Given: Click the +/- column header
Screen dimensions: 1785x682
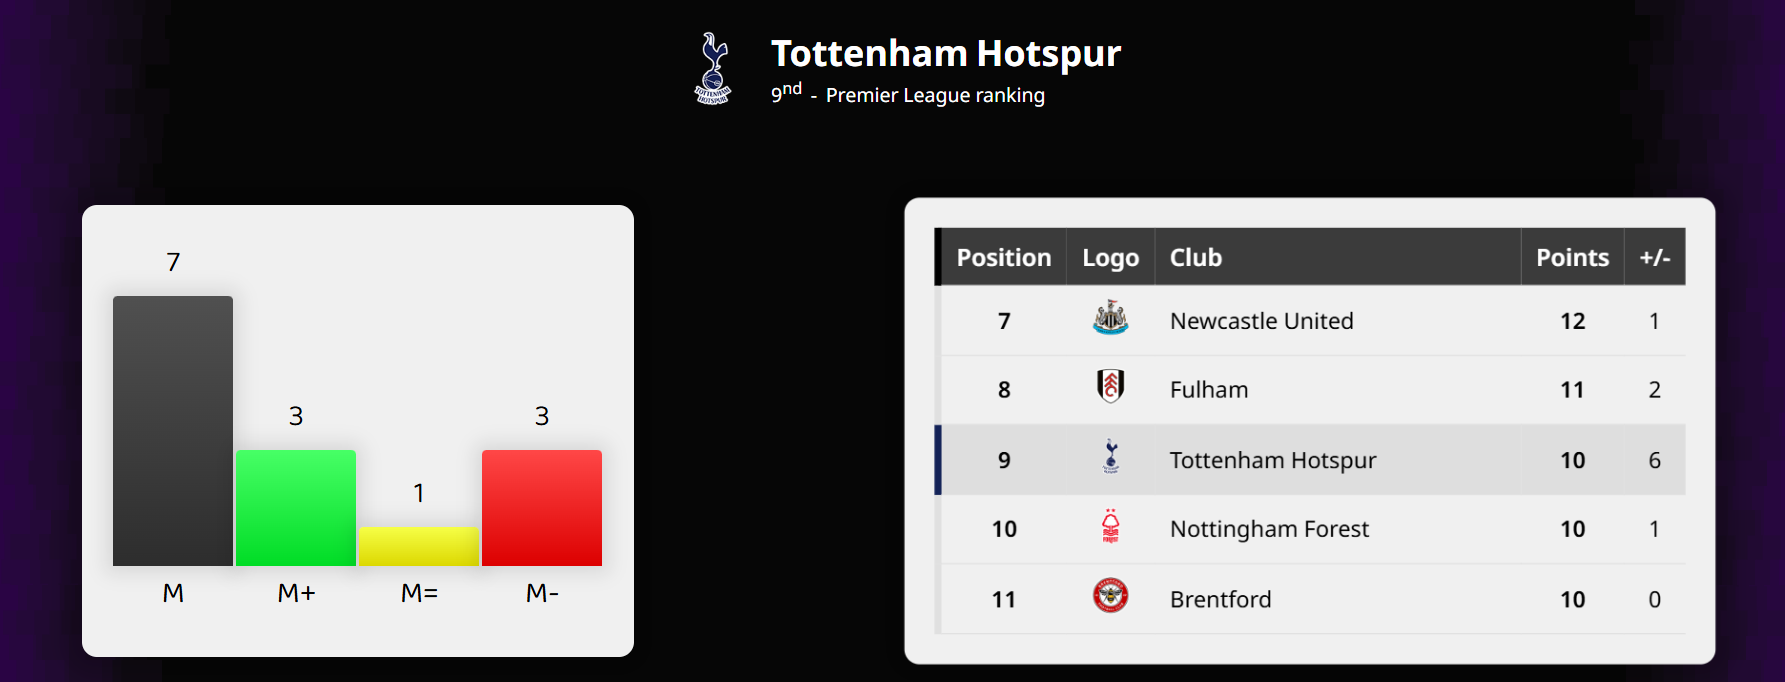Looking at the screenshot, I should [1655, 257].
